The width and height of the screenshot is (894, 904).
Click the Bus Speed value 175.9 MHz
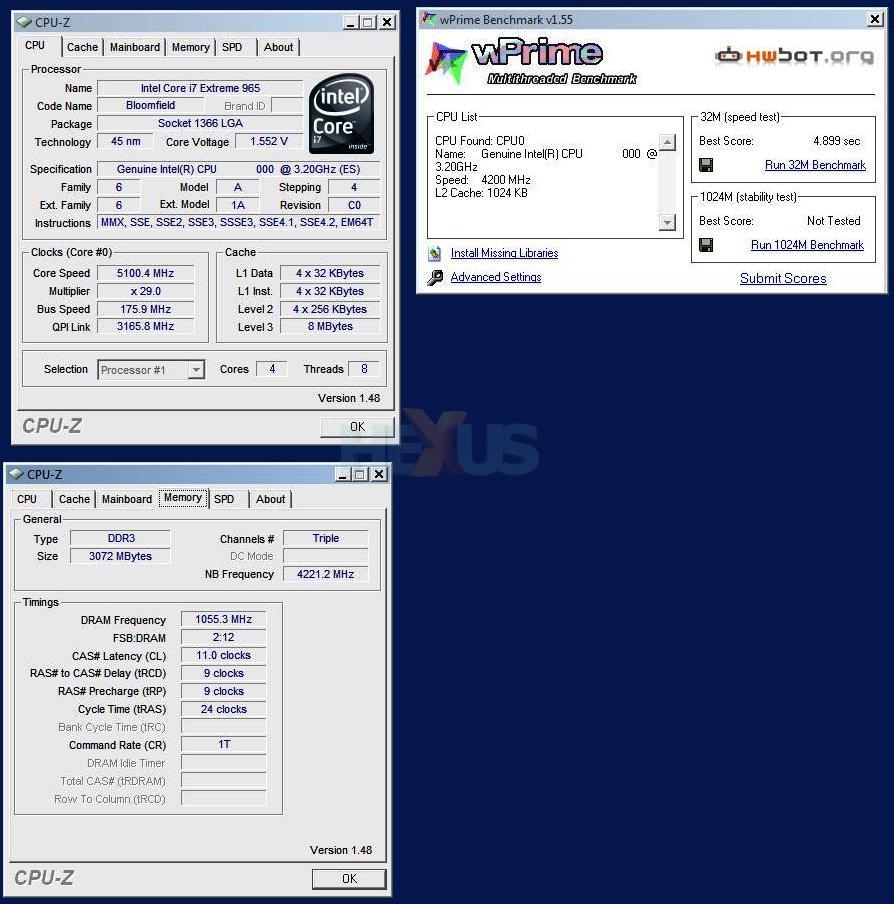click(145, 309)
